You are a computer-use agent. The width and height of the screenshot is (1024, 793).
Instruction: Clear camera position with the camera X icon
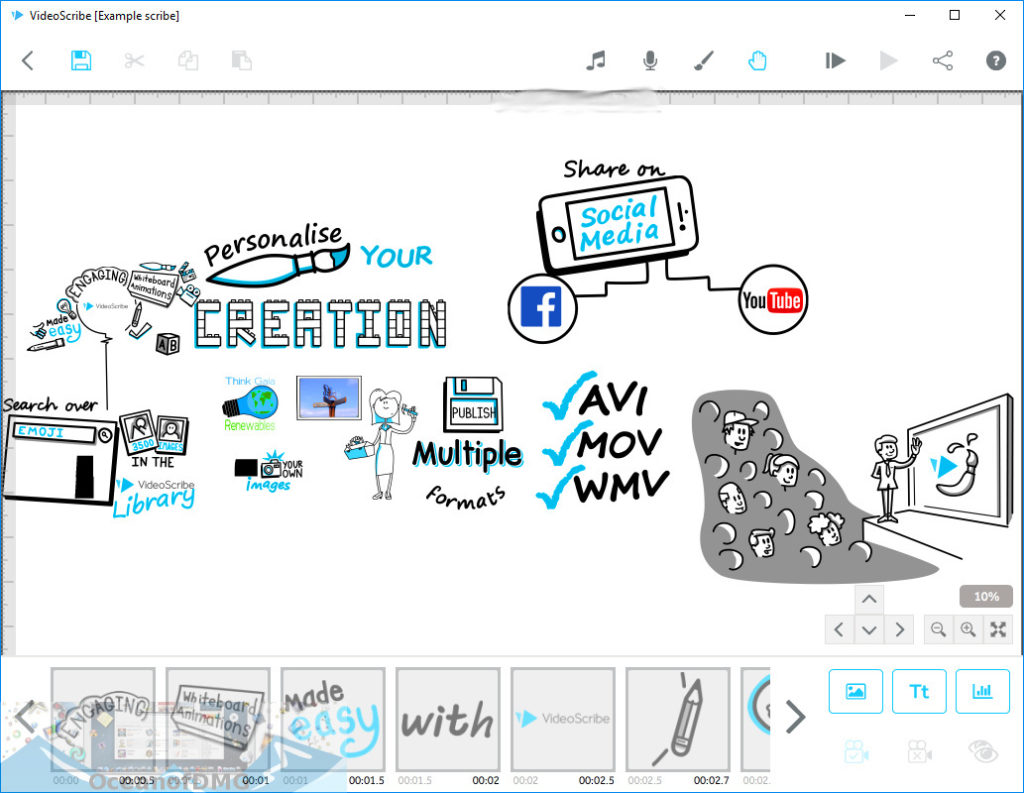coord(919,752)
